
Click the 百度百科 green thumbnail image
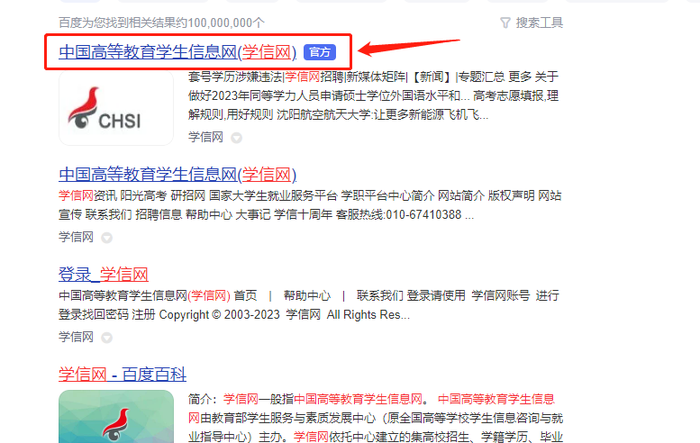click(x=116, y=416)
